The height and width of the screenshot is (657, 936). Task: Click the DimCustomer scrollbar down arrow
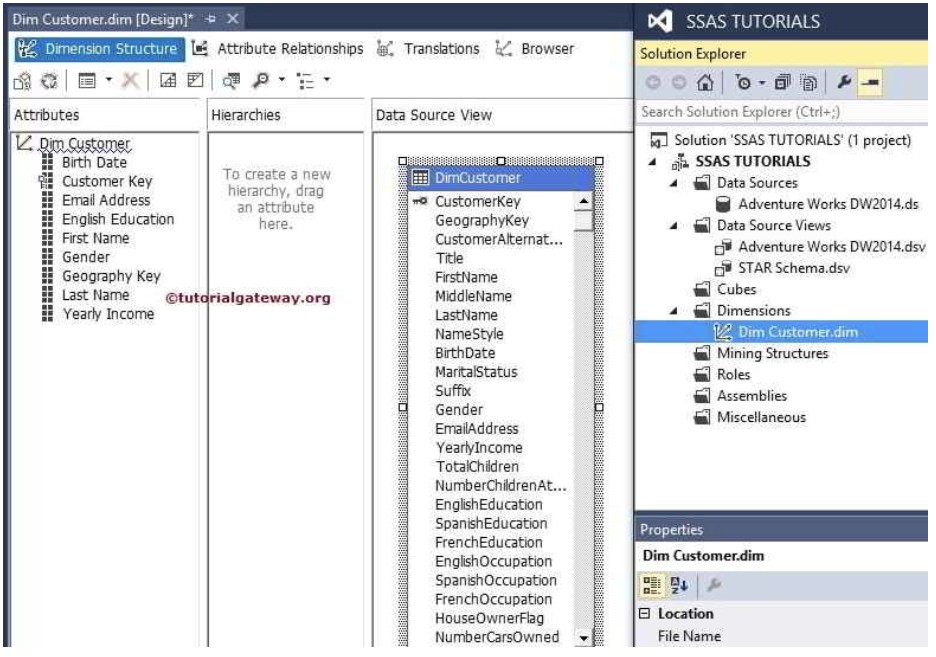tap(583, 638)
